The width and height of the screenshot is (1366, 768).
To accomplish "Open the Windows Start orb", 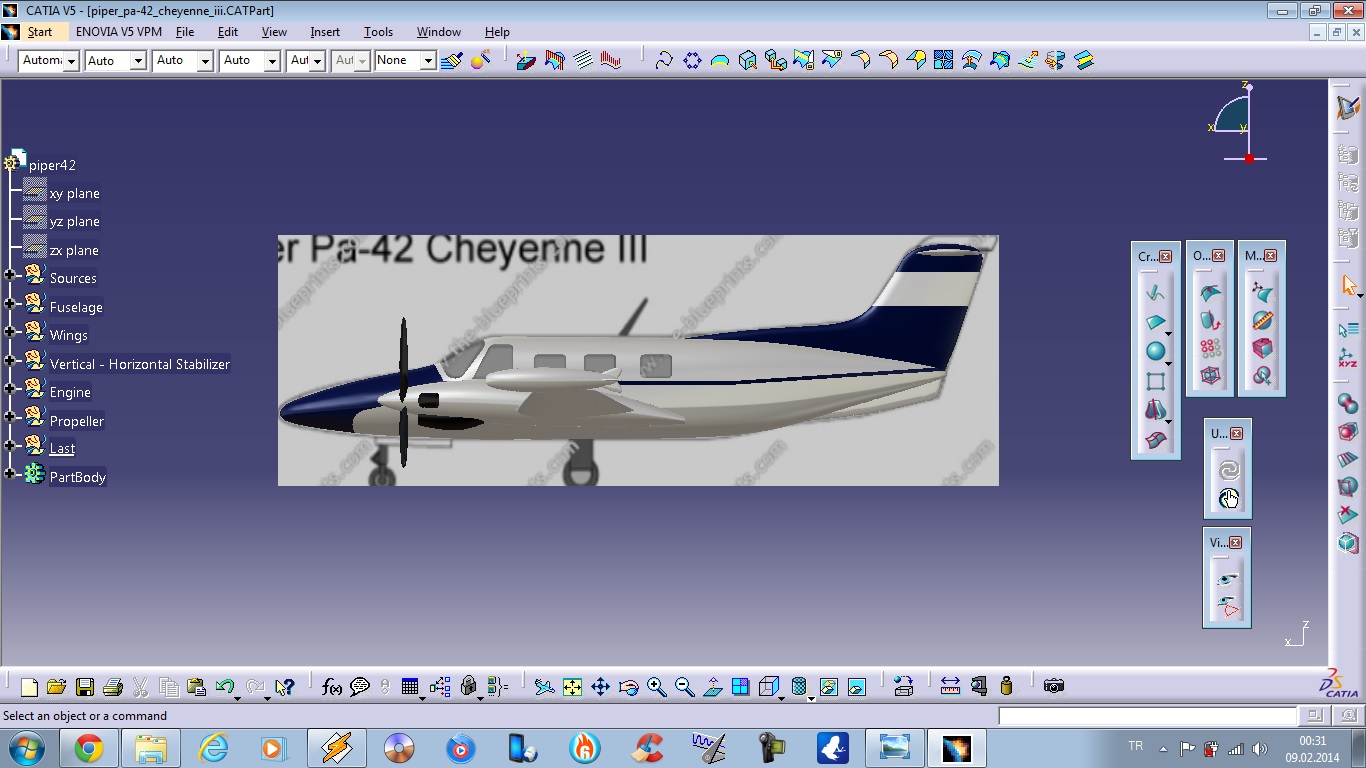I will (x=25, y=747).
